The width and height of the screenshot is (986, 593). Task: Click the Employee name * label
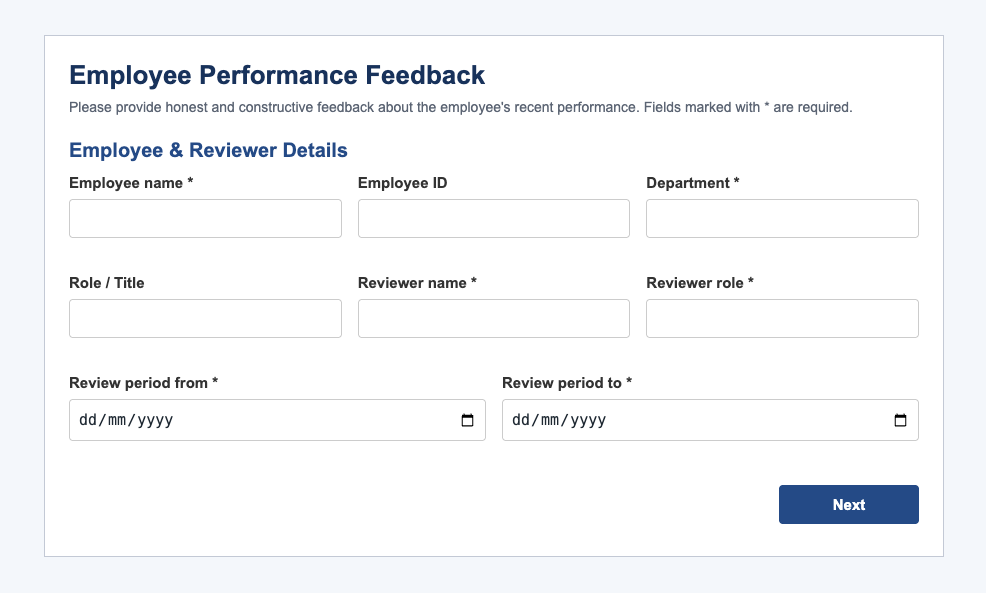[131, 183]
